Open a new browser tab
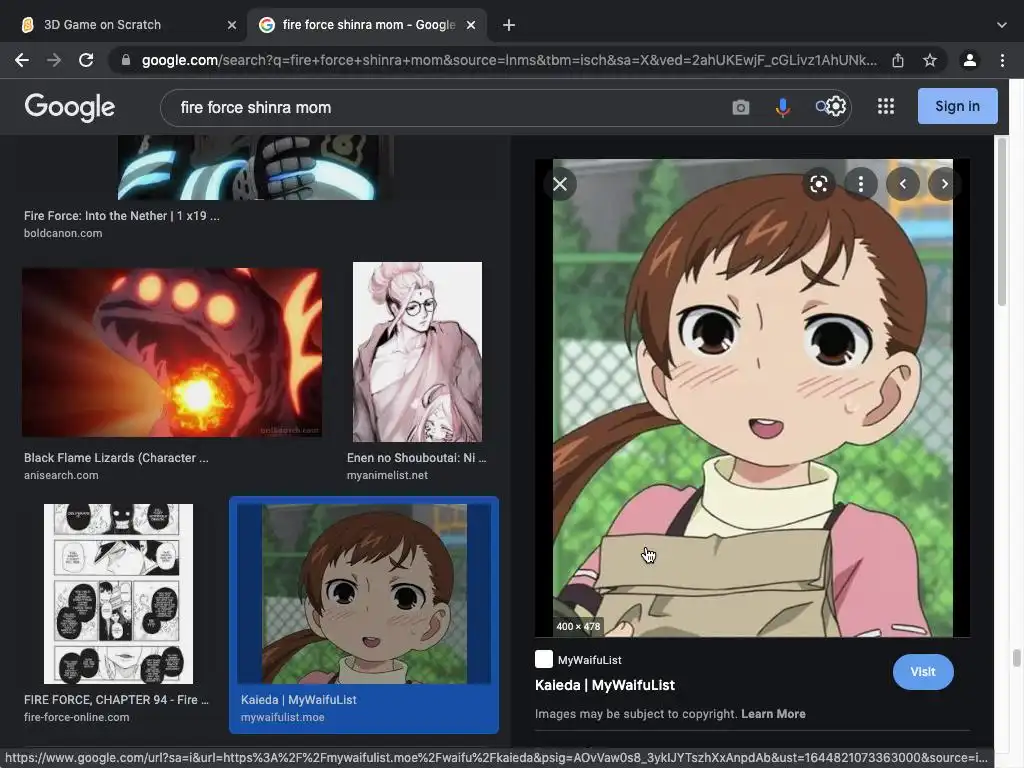This screenshot has width=1024, height=768. pos(509,25)
